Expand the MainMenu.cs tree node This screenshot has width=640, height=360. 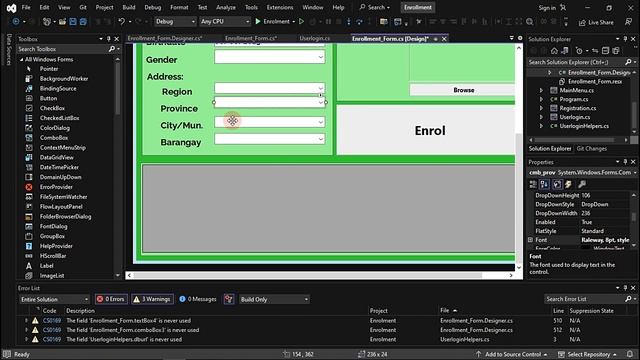click(541, 90)
